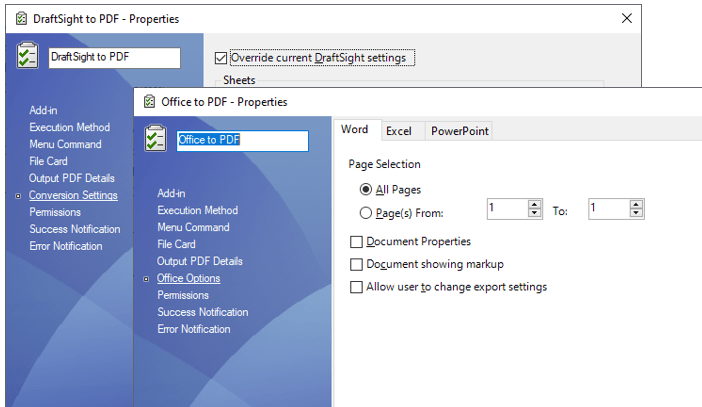The height and width of the screenshot is (407, 702).
Task: Decrease the To page value
Action: tap(636, 213)
